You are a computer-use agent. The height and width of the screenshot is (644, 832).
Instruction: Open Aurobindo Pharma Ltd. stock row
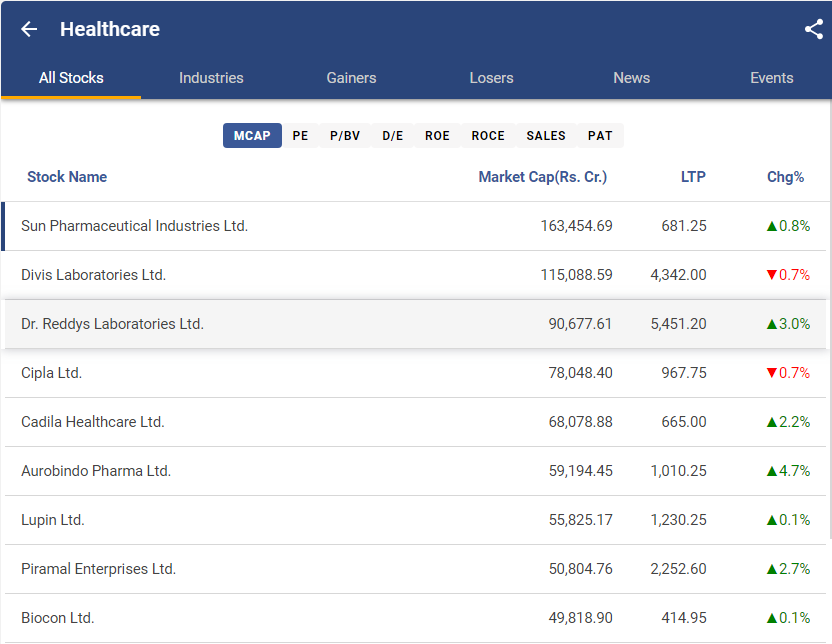coord(415,471)
